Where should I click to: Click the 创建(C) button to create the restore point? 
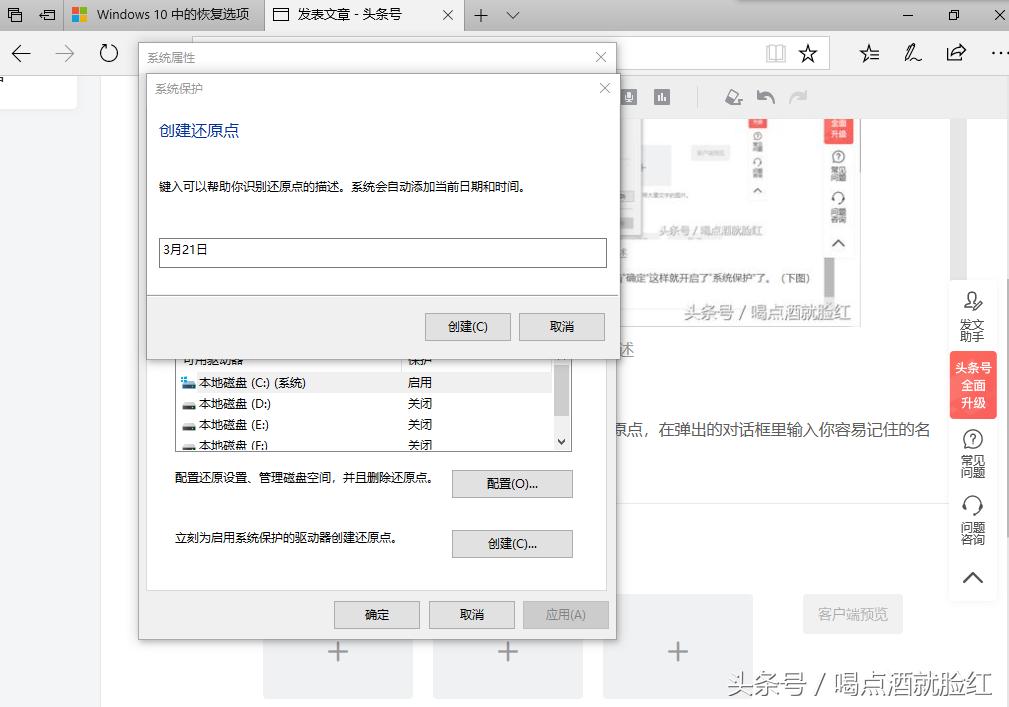pos(467,326)
